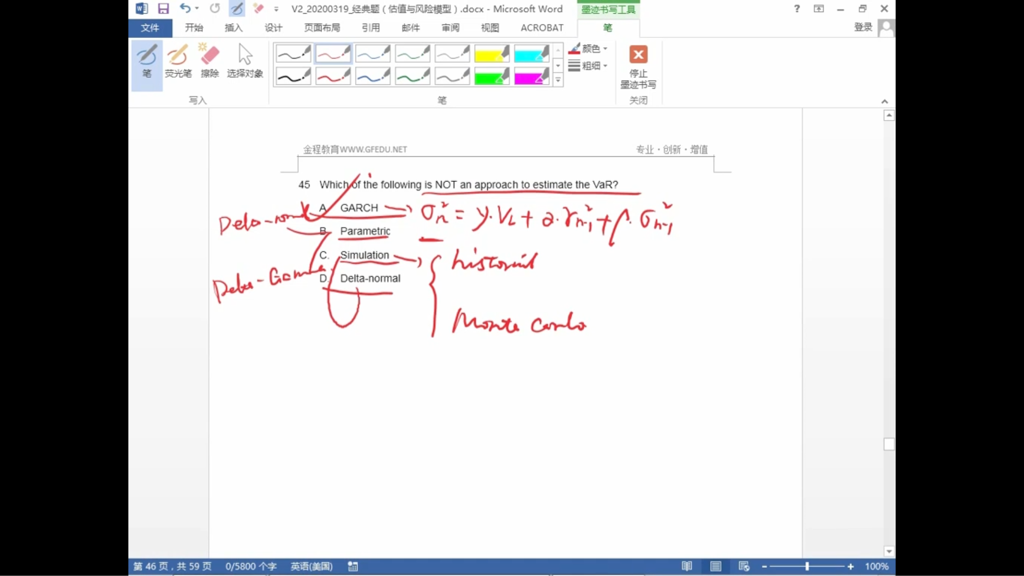Screen dimensions: 1024x576
Task: Switch to the References (引用) tab
Action: [x=370, y=27]
